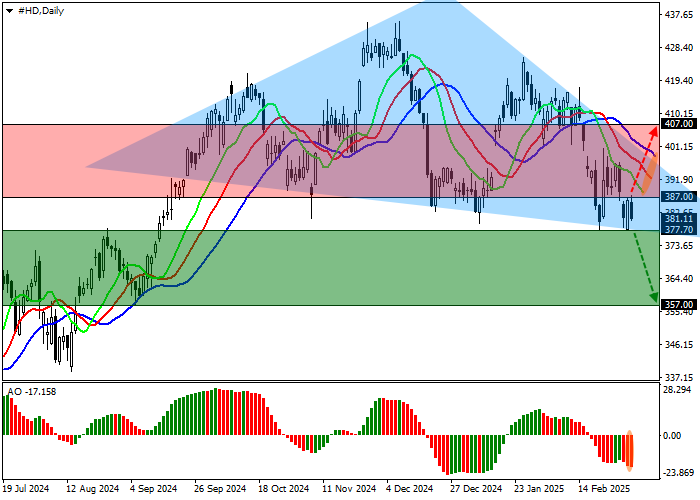The width and height of the screenshot is (700, 500).
Task: Click the 407.00 price level tag
Action: coord(678,125)
